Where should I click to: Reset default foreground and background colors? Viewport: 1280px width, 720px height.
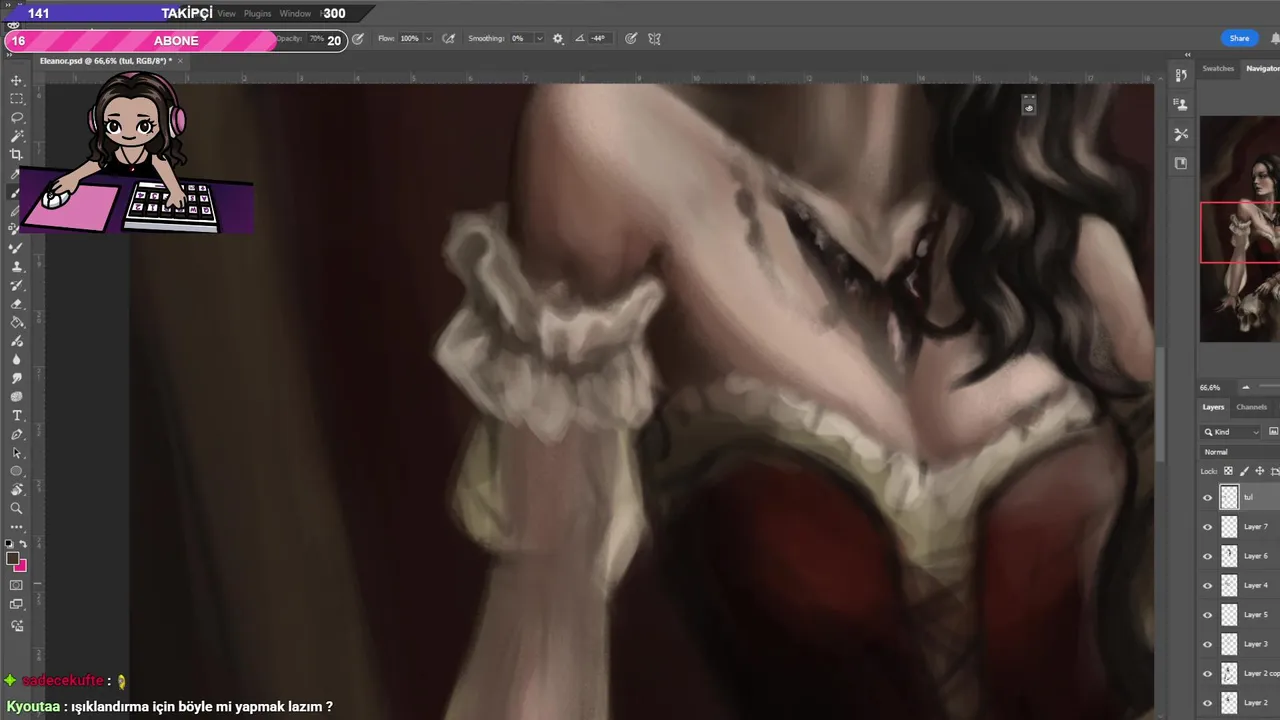click(x=9, y=544)
